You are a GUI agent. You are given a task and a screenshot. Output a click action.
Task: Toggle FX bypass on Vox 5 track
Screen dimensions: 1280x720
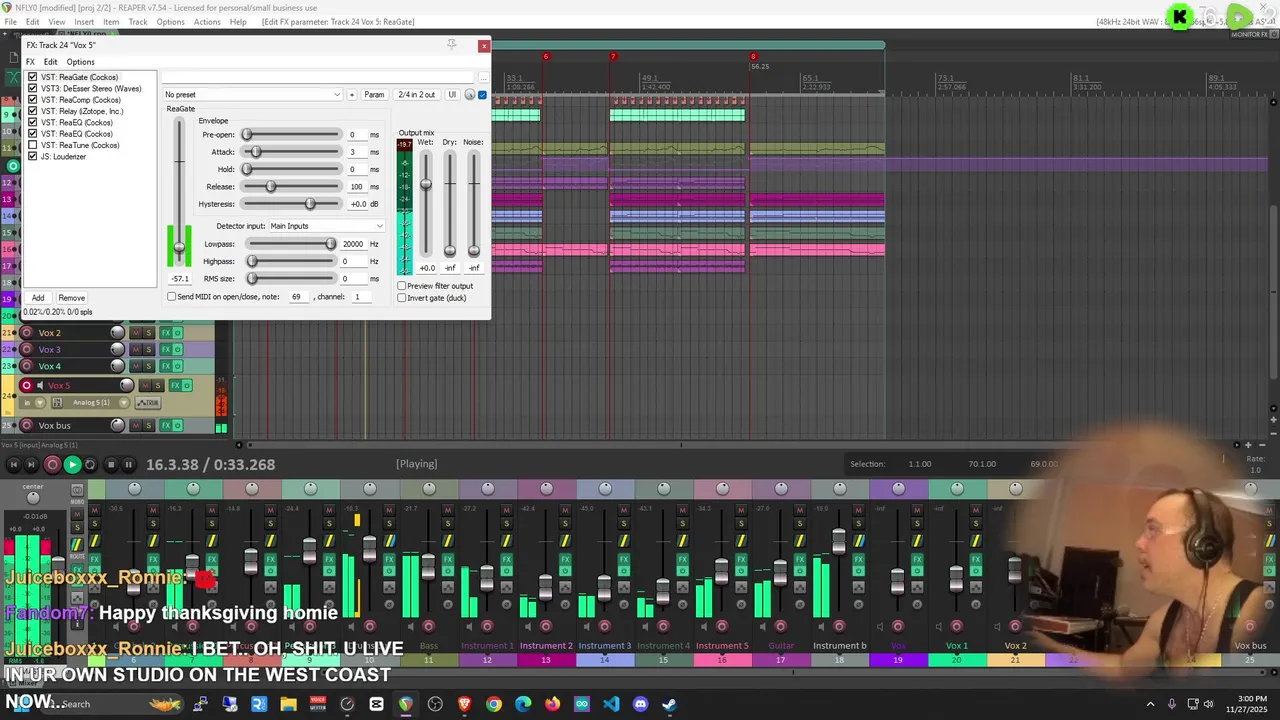(x=187, y=385)
